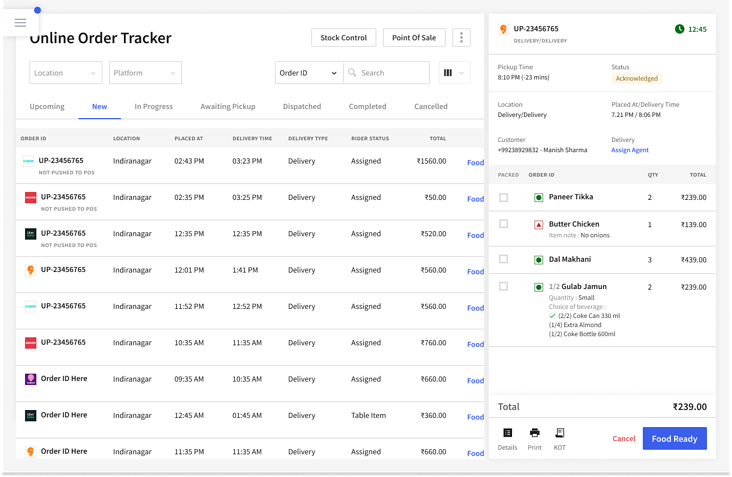Expand the column view chevron
Screen dimensions: 732x477
tap(461, 73)
